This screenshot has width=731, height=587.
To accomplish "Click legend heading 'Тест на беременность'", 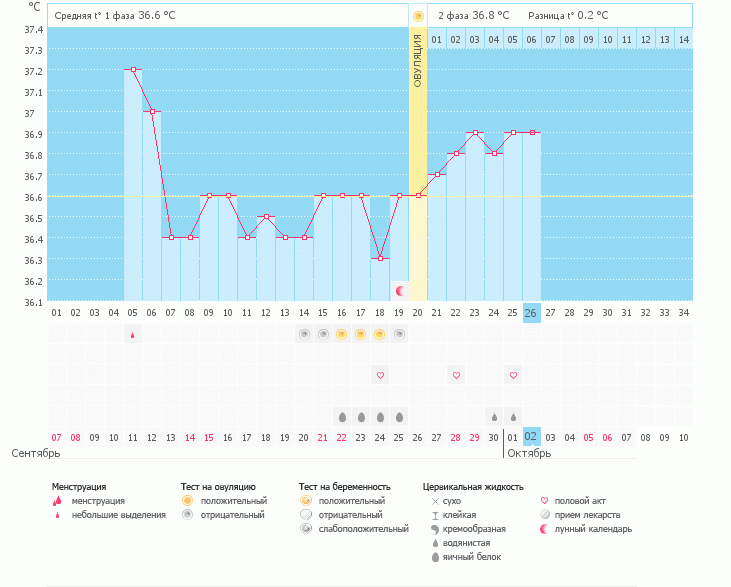I will (345, 487).
